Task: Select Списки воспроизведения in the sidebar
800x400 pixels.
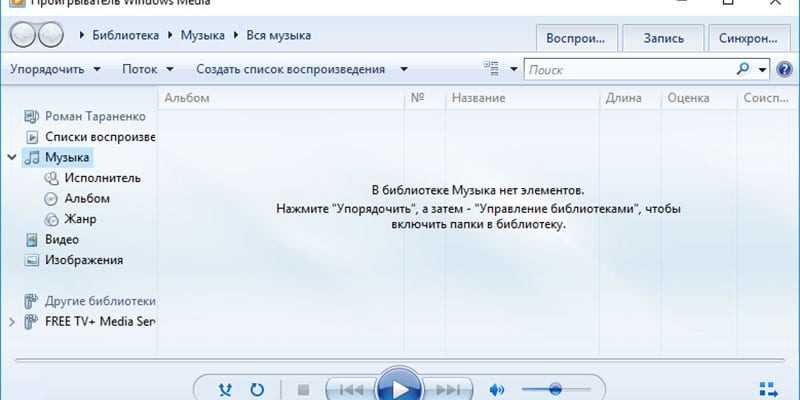Action: (x=100, y=137)
